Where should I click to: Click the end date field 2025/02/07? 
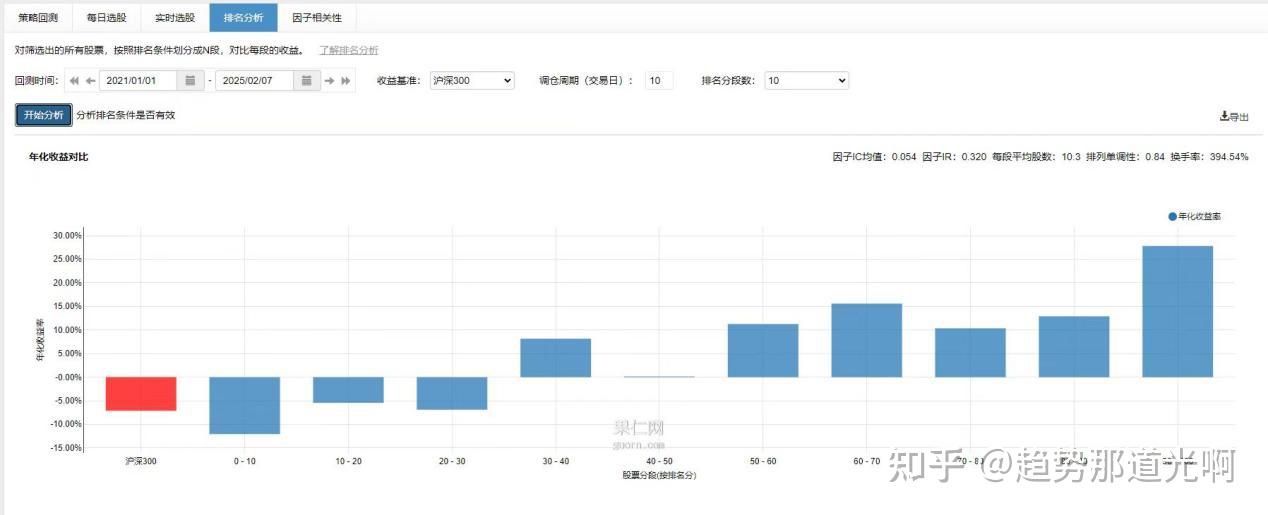click(x=254, y=81)
